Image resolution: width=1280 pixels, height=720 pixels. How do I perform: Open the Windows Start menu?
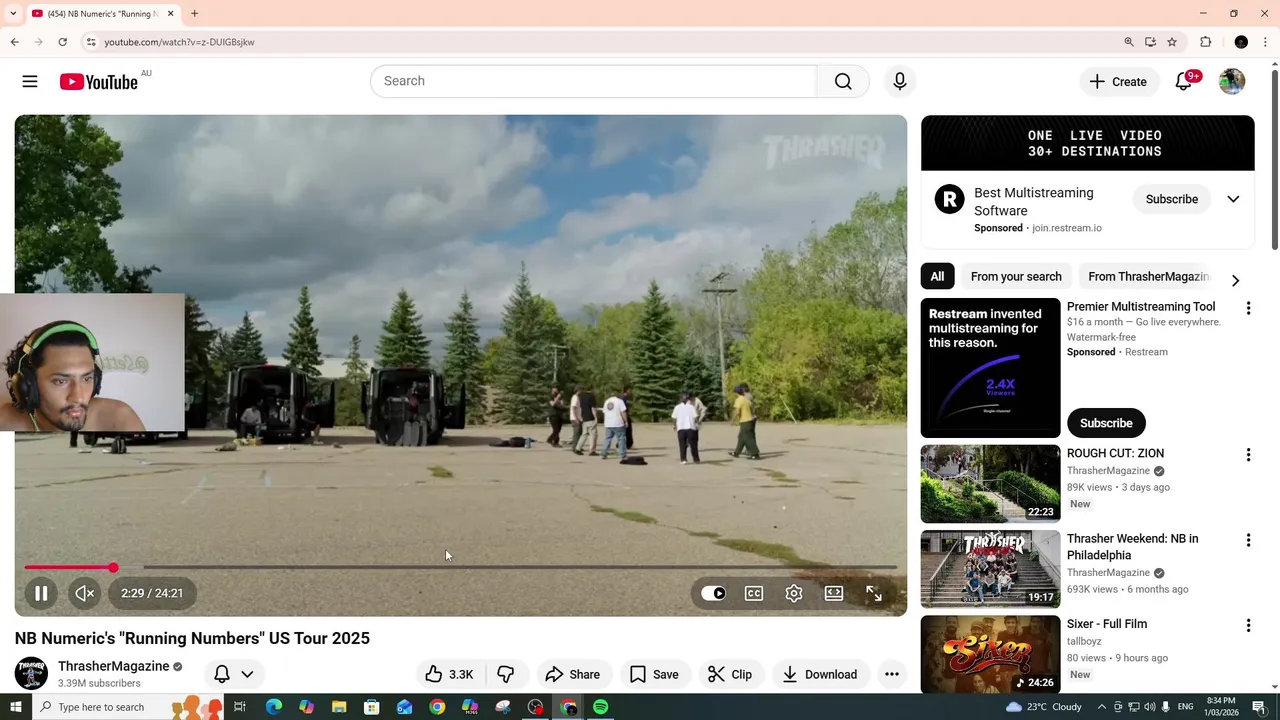pos(15,707)
